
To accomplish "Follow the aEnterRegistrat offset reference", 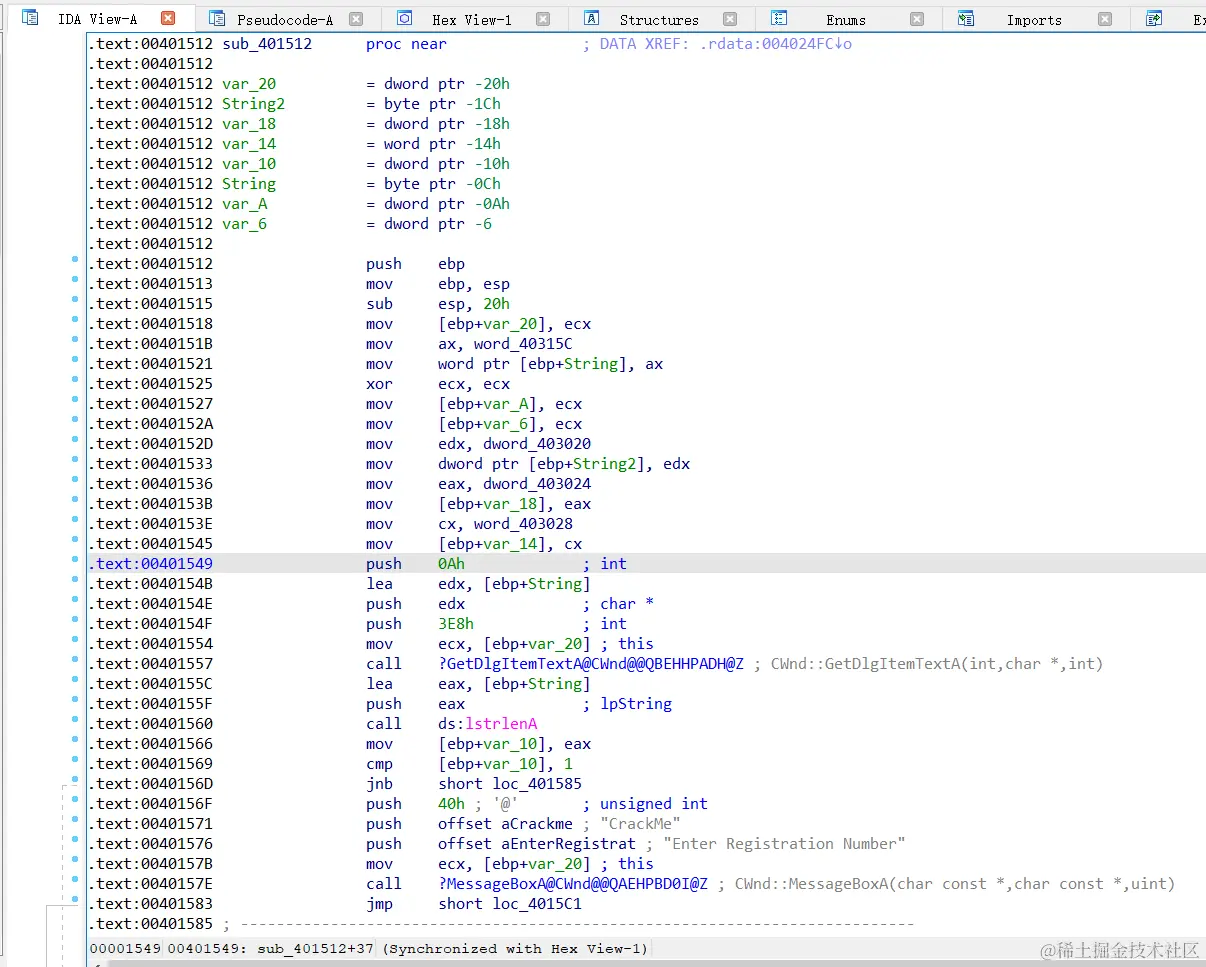I will [568, 843].
